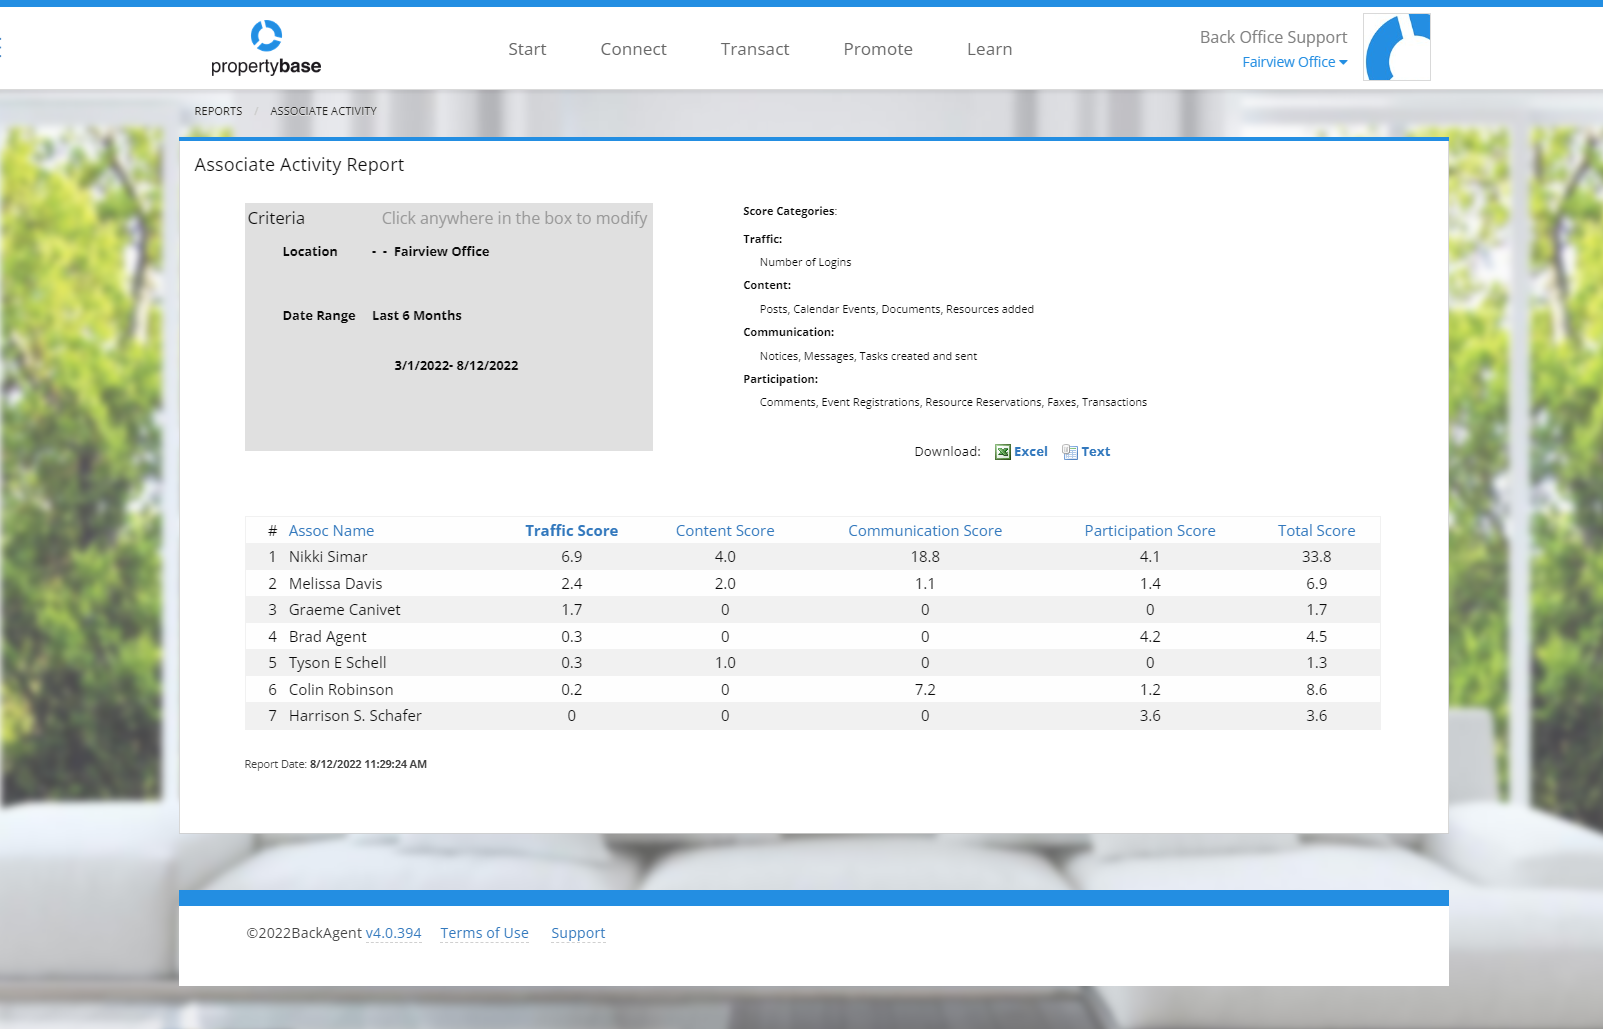The width and height of the screenshot is (1603, 1029).
Task: Open the Fairview Office dropdown
Action: tap(1294, 62)
